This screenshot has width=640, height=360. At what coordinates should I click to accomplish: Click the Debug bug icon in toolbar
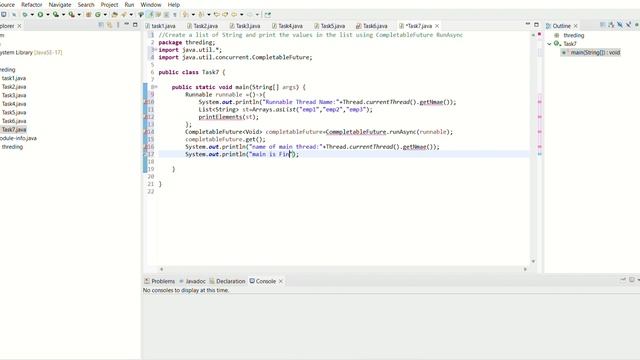tap(25, 14)
